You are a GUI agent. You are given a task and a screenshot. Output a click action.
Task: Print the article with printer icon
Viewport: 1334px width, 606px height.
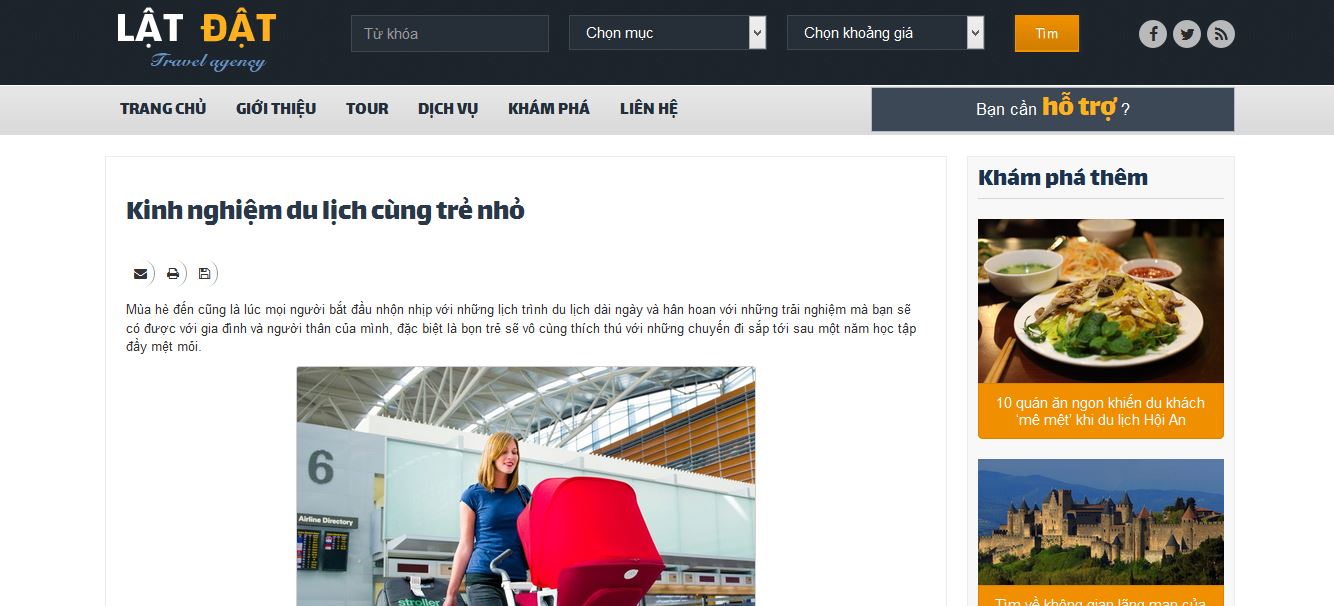[173, 273]
